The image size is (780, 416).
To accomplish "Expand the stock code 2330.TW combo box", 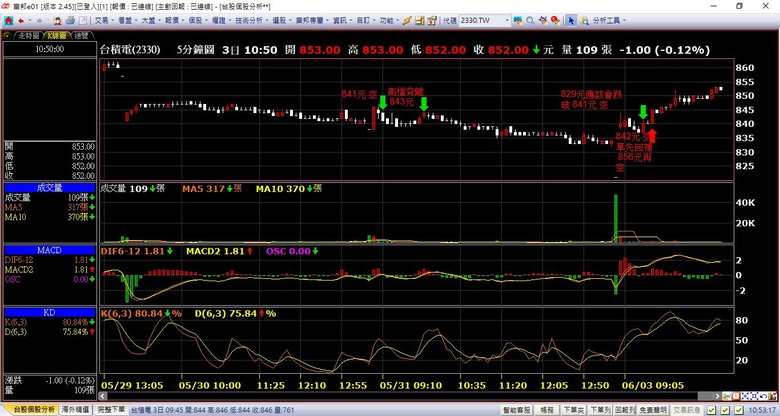I will [507, 20].
